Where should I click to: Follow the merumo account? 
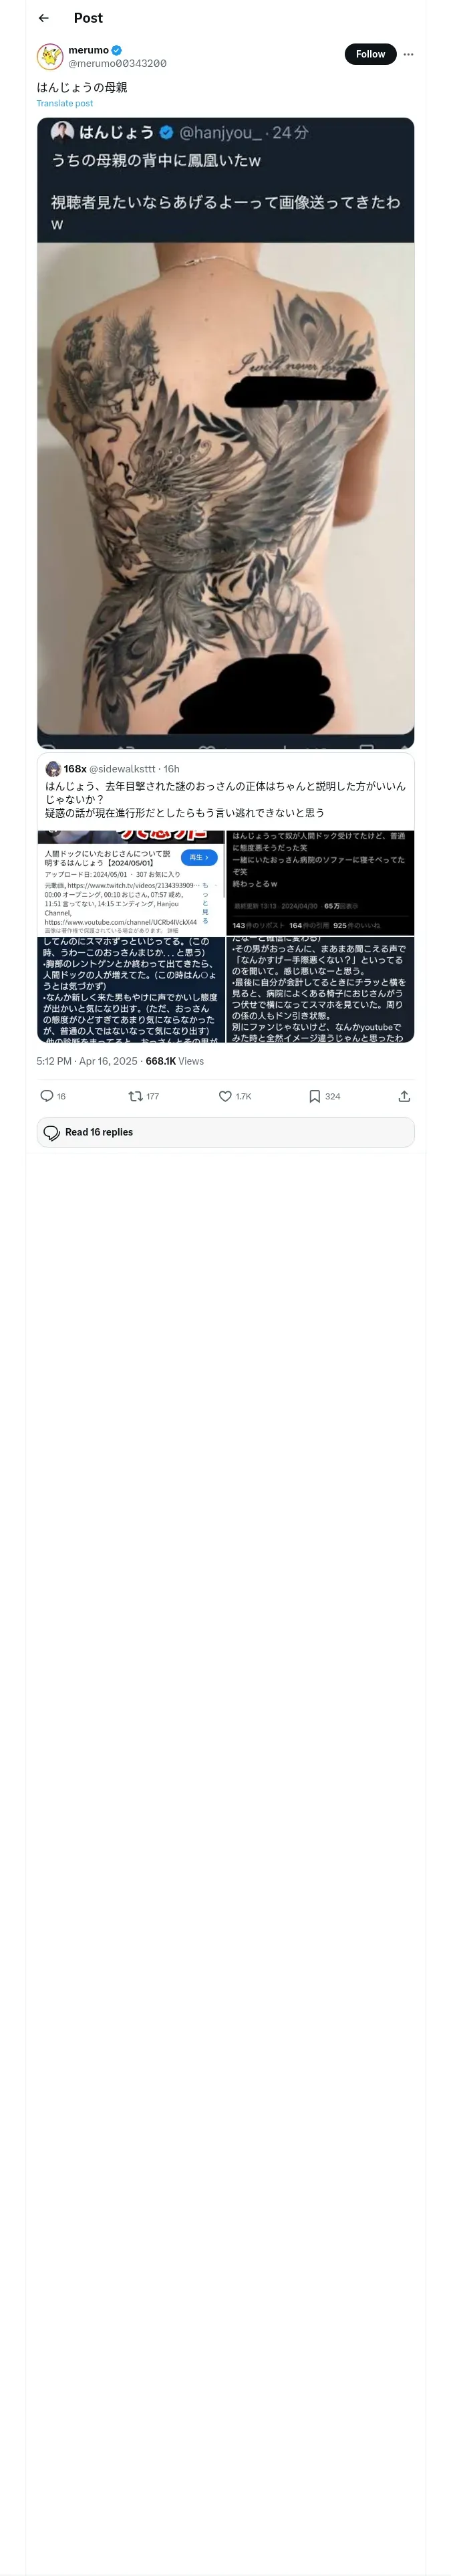pos(370,54)
